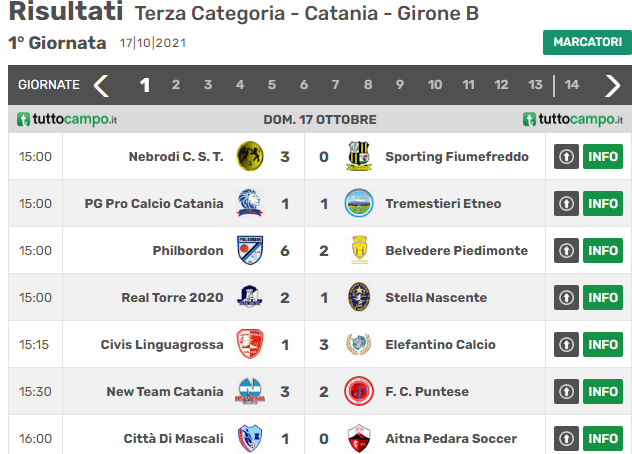Open INFO for New Team Catania match
Screen dimensions: 632x454
603,392
